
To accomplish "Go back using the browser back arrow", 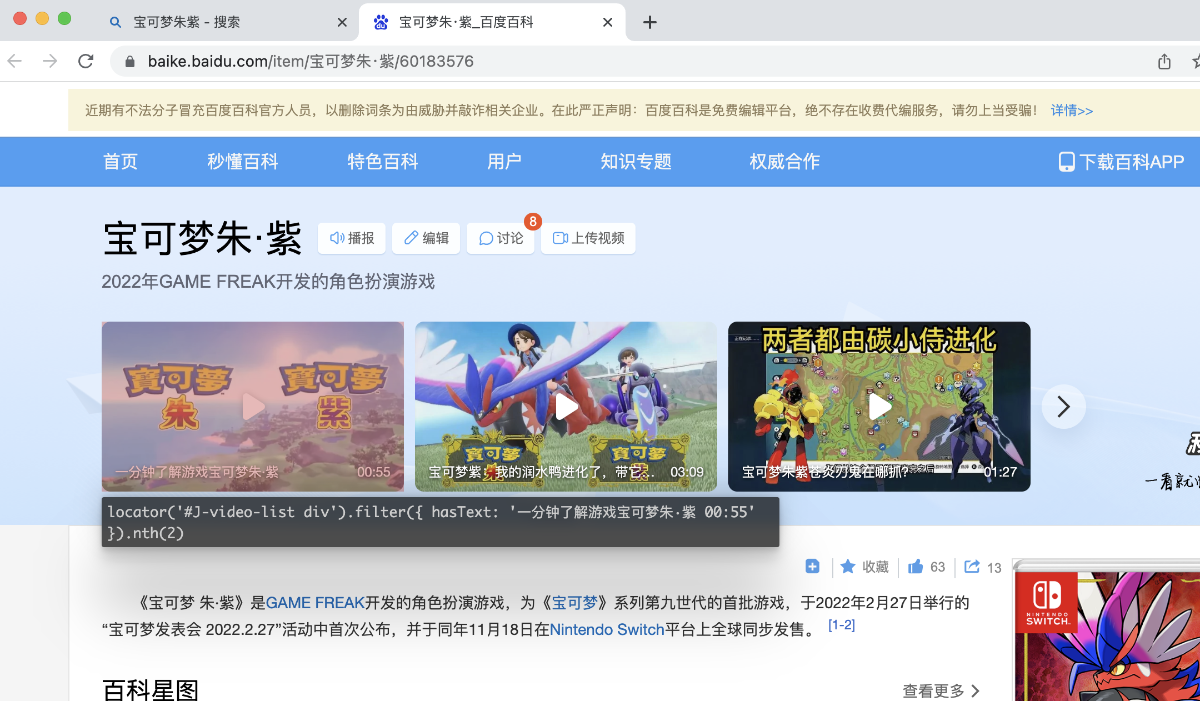I will [14, 61].
